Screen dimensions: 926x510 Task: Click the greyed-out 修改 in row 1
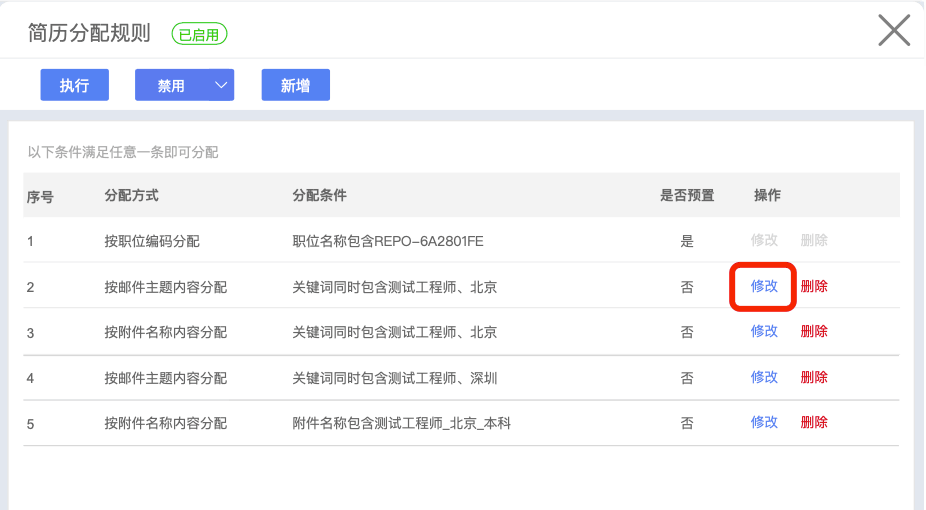pos(764,240)
